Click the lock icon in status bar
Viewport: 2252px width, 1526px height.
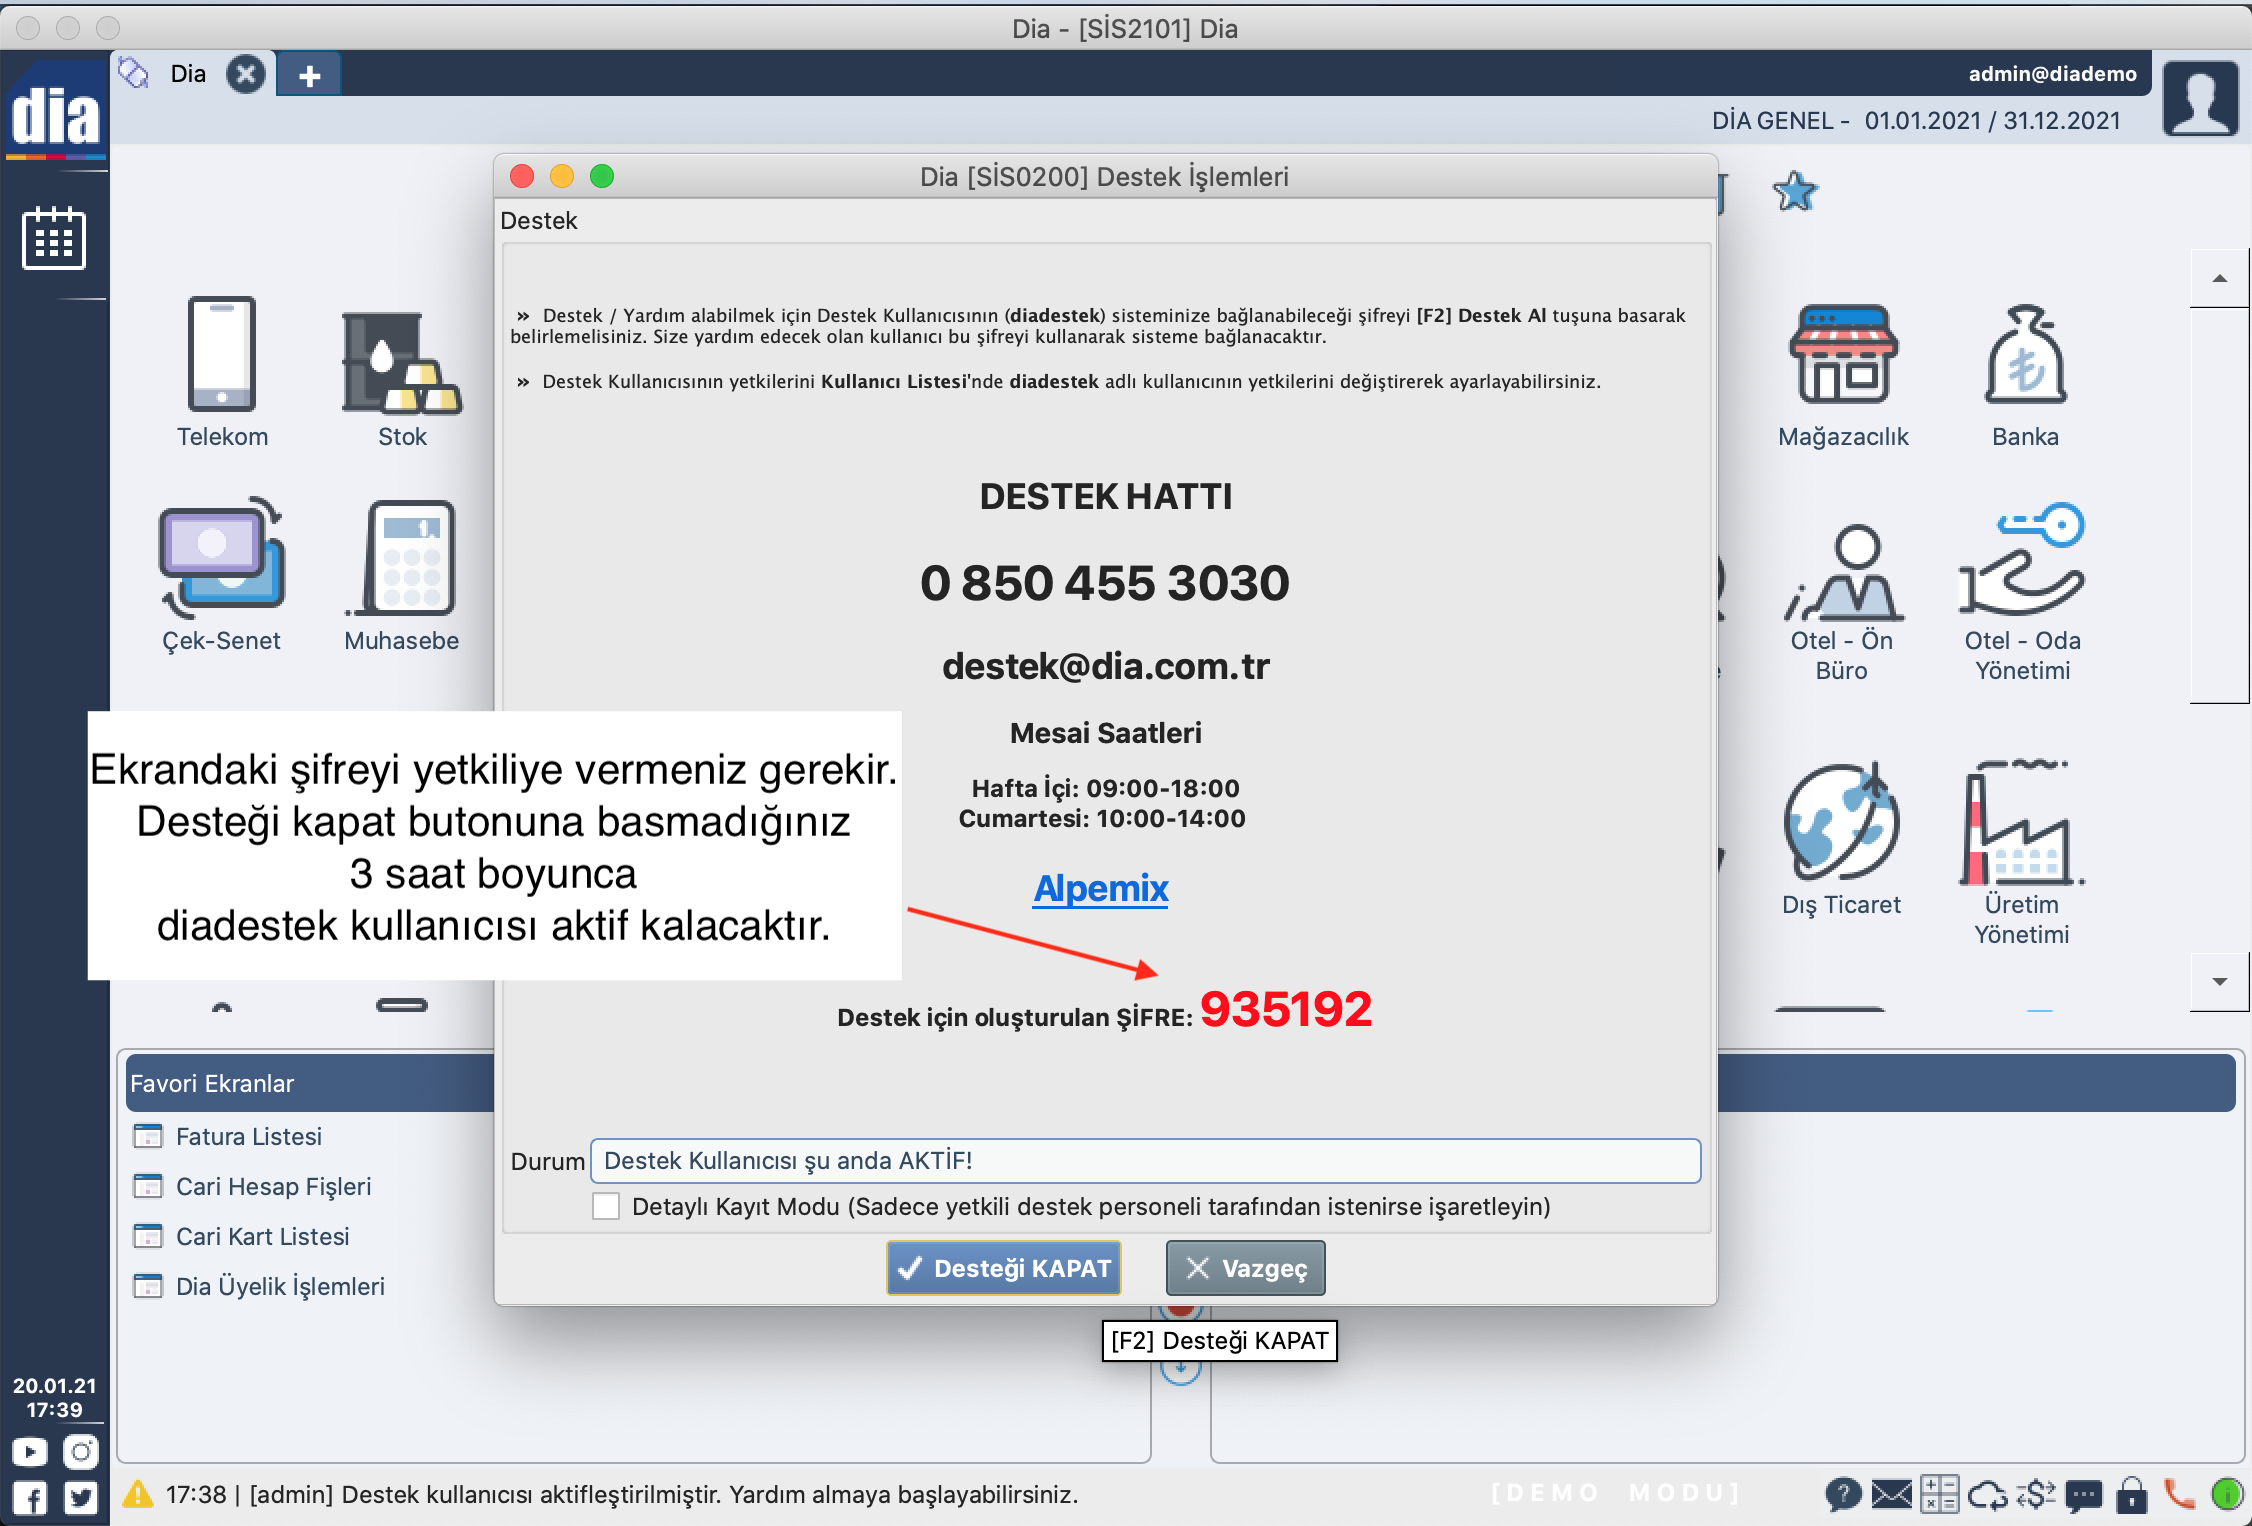2132,1495
